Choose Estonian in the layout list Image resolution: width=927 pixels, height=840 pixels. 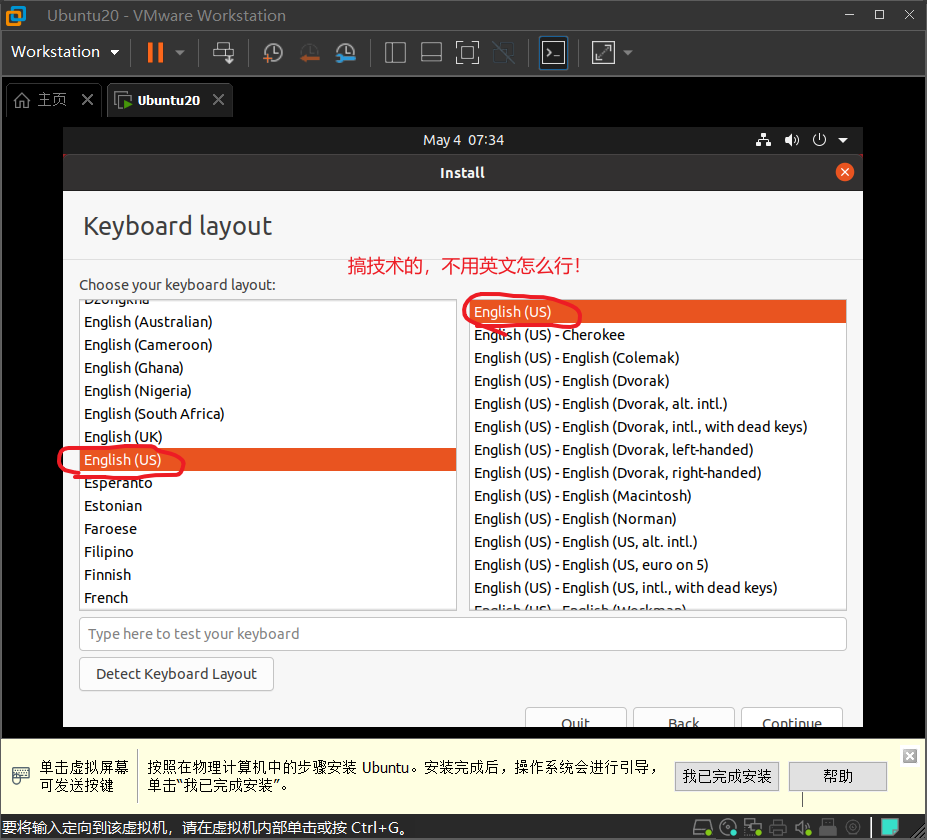[267, 506]
